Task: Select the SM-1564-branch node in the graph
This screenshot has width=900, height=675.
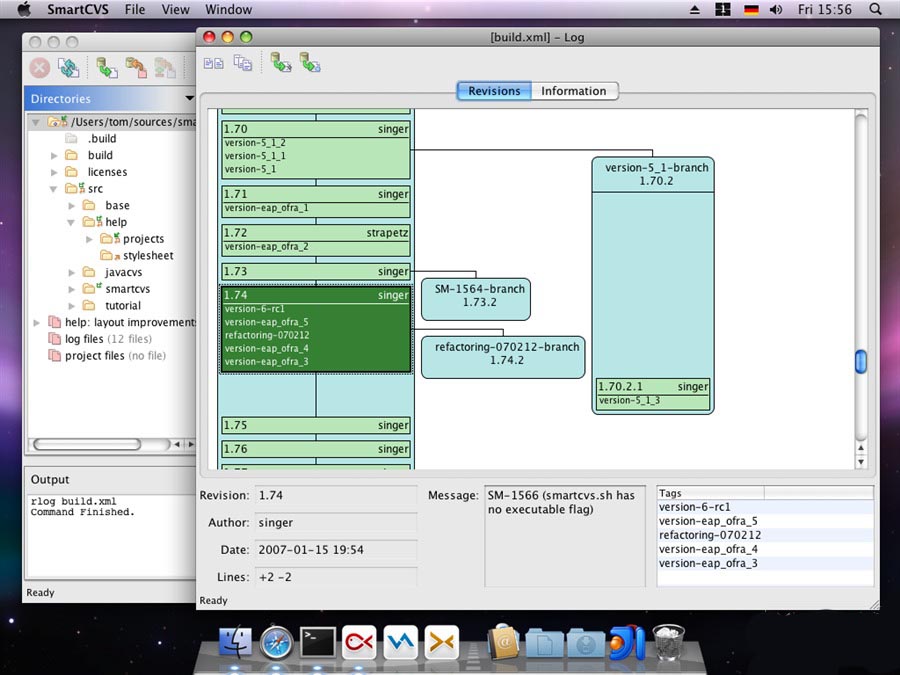Action: [476, 296]
